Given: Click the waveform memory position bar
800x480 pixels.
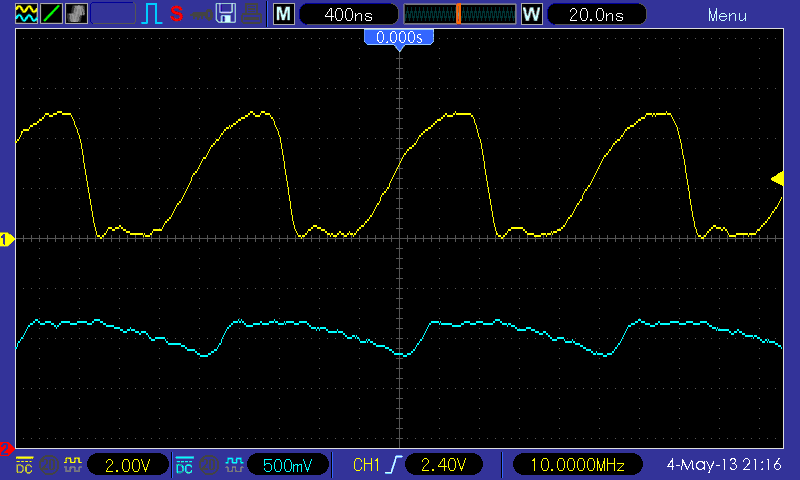Looking at the screenshot, I should coord(460,14).
